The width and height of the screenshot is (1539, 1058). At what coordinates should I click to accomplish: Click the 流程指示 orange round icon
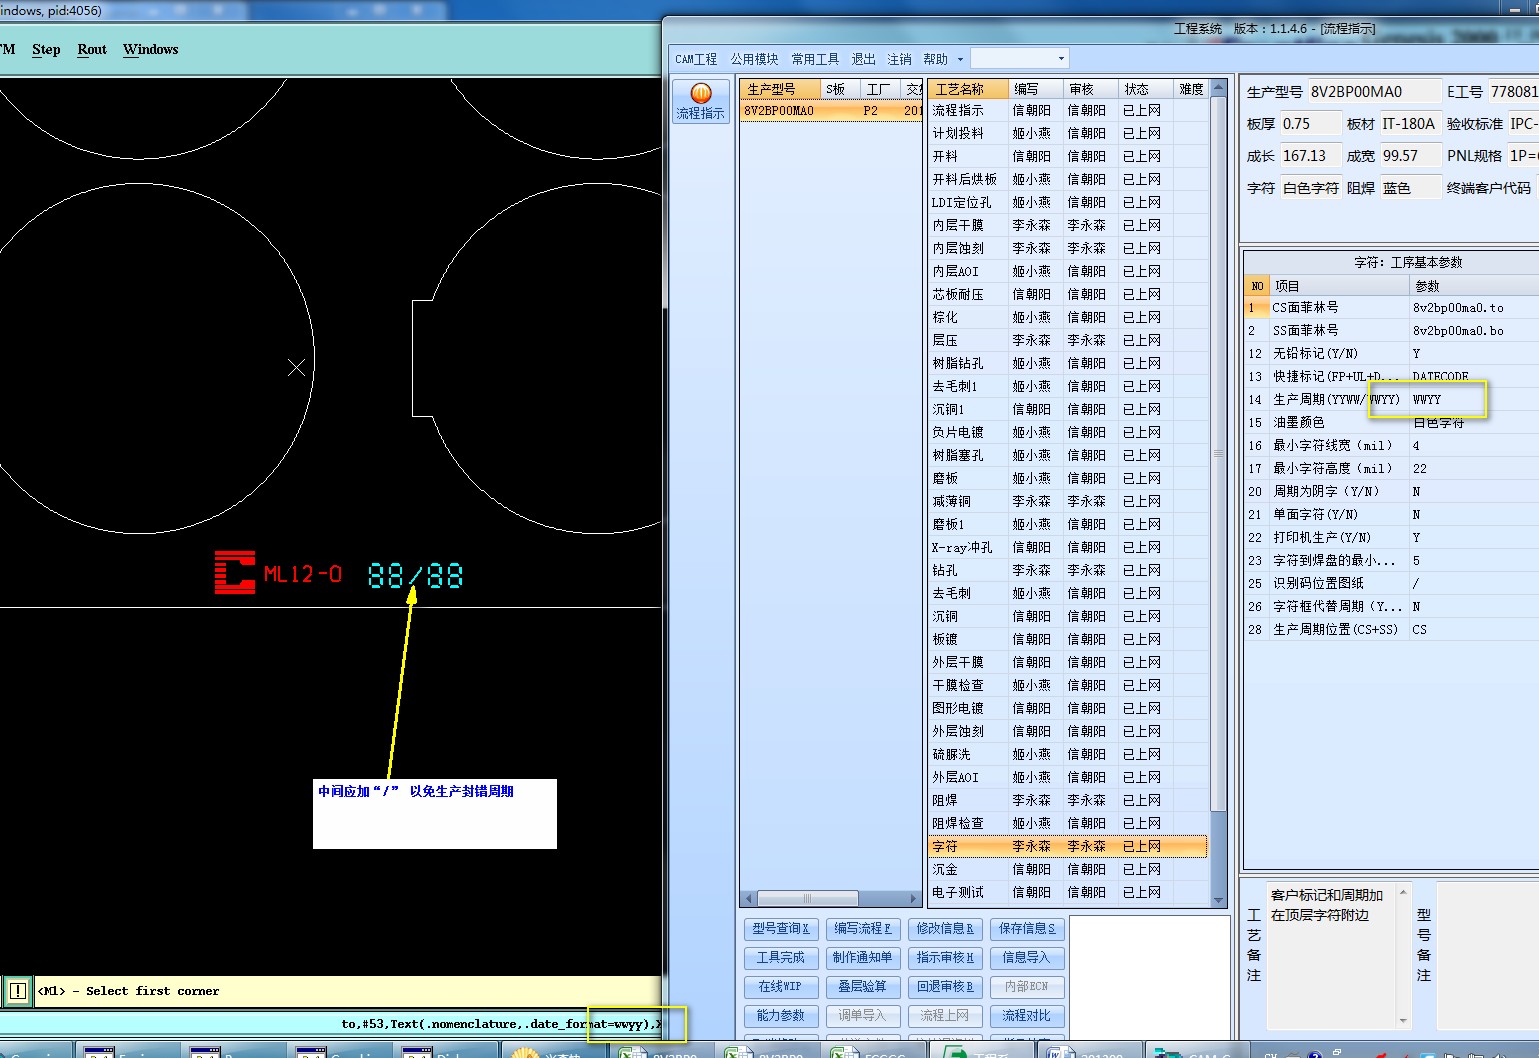[x=700, y=94]
